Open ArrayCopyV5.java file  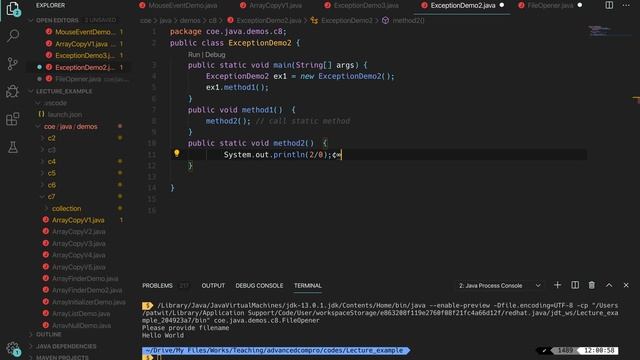(79, 267)
